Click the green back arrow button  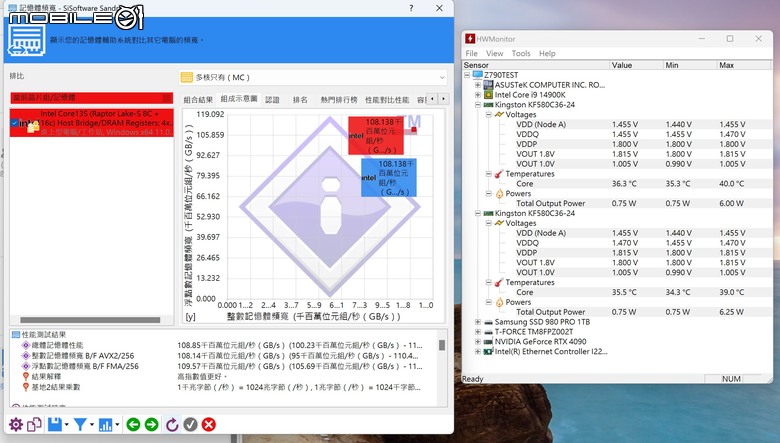(133, 425)
